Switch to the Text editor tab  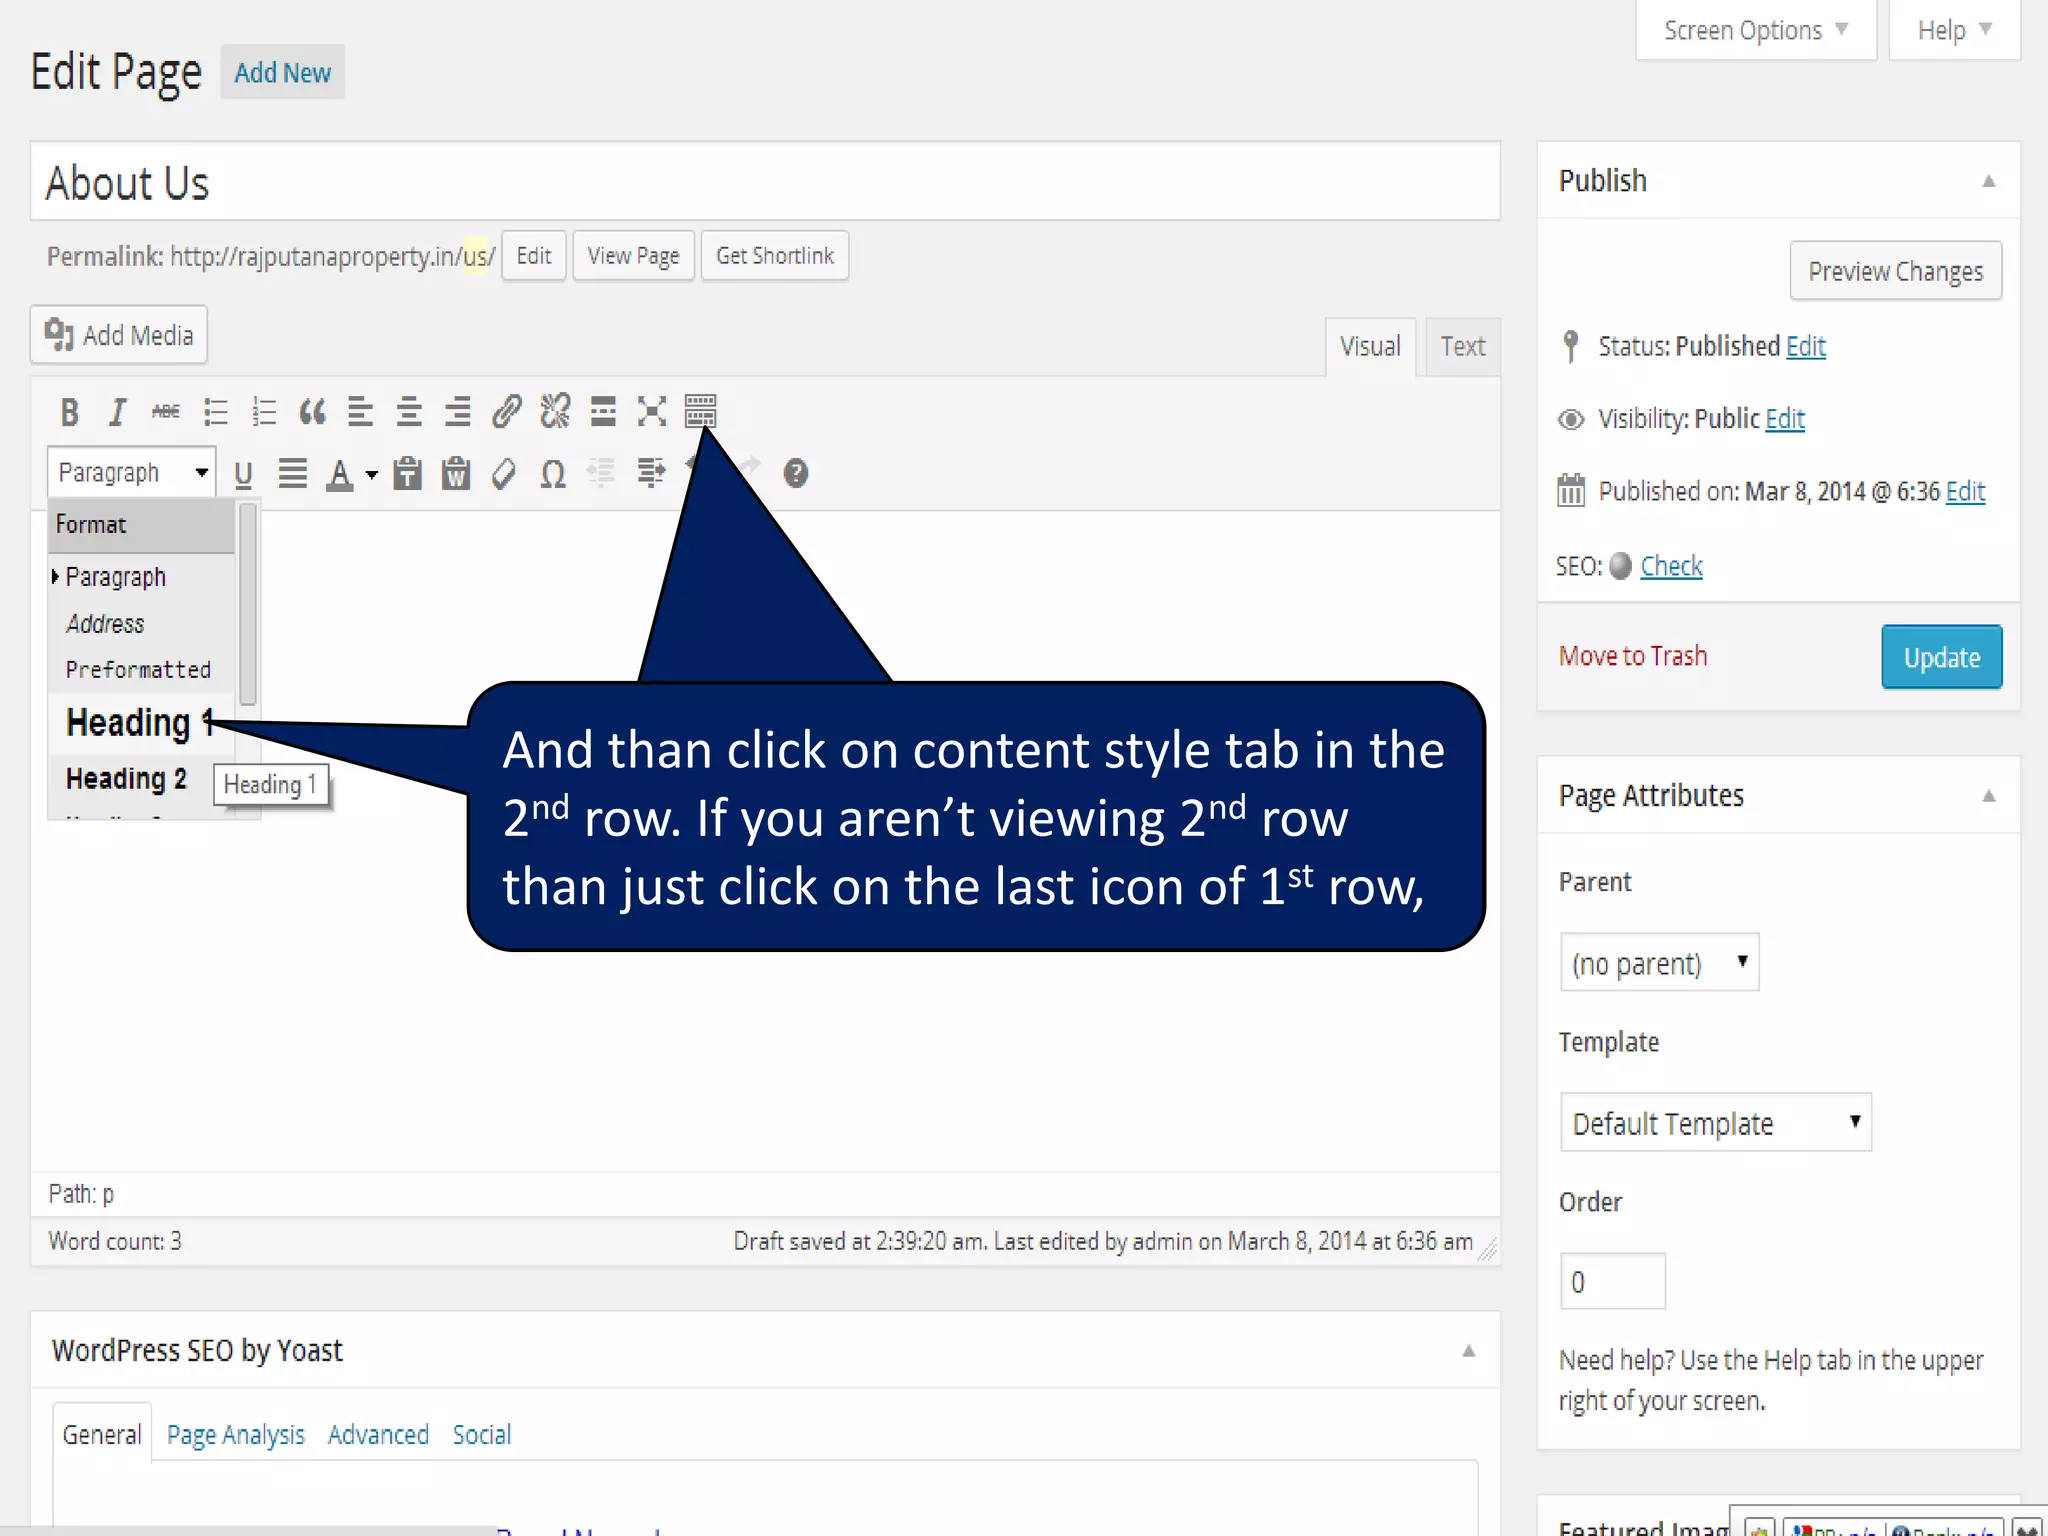pyautogui.click(x=1462, y=346)
